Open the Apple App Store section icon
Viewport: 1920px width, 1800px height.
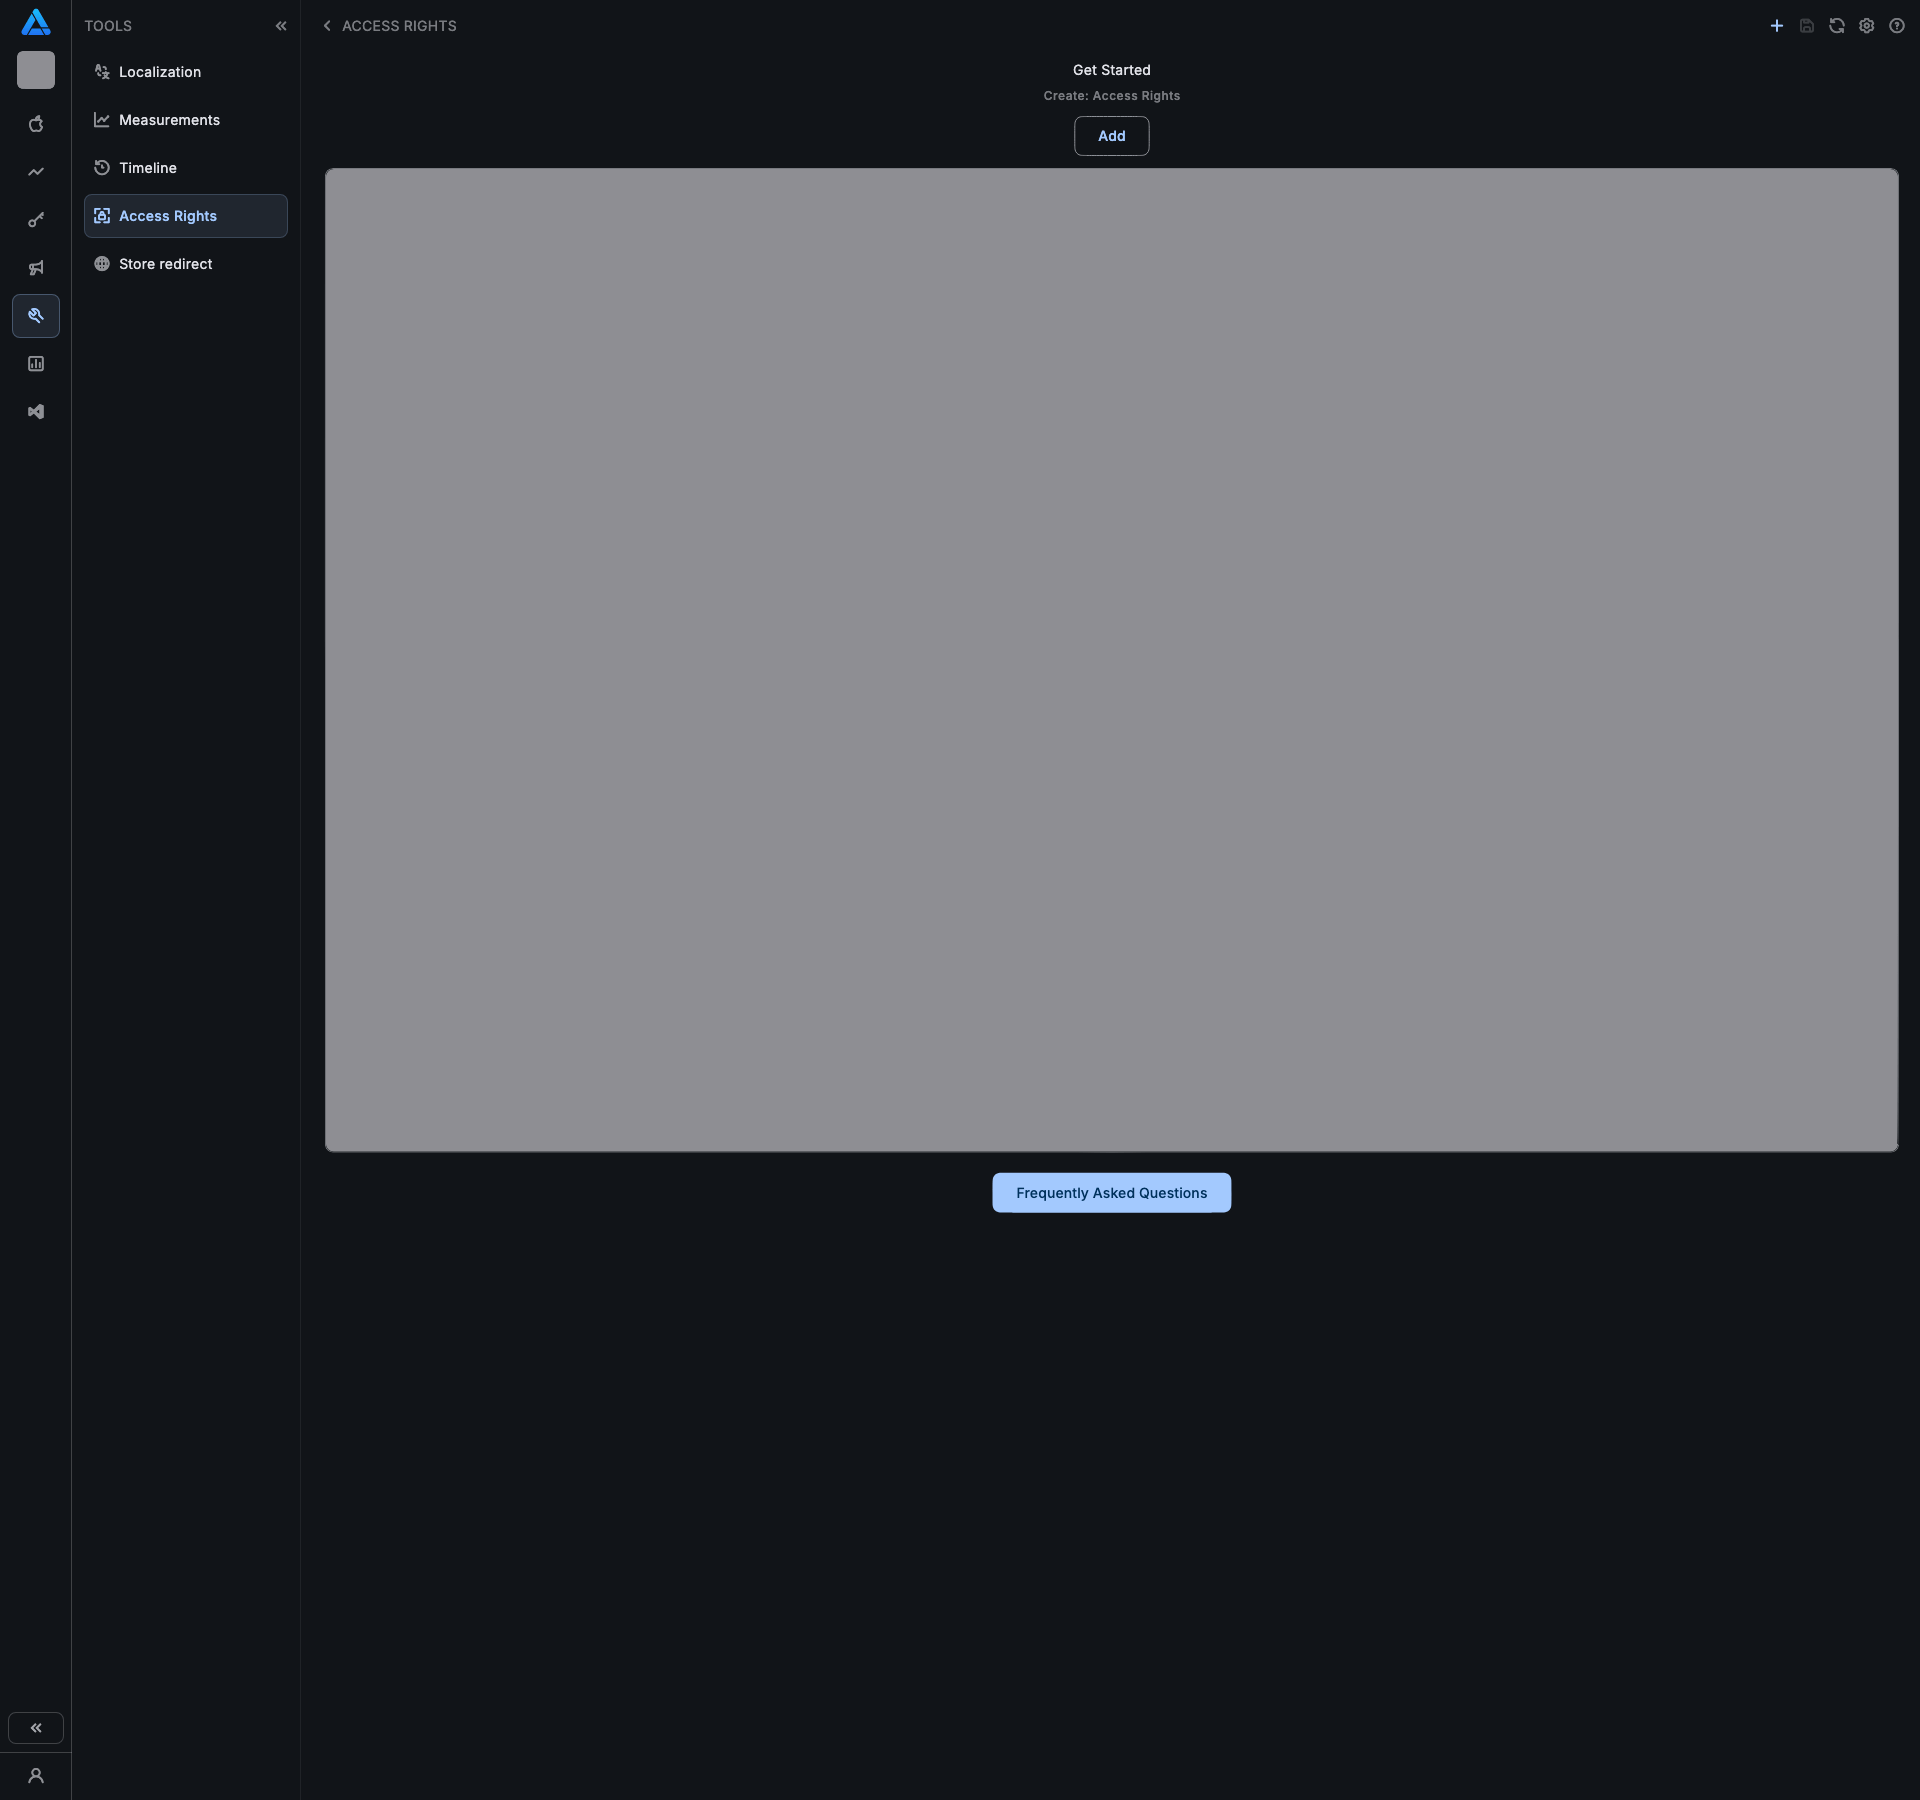(36, 124)
